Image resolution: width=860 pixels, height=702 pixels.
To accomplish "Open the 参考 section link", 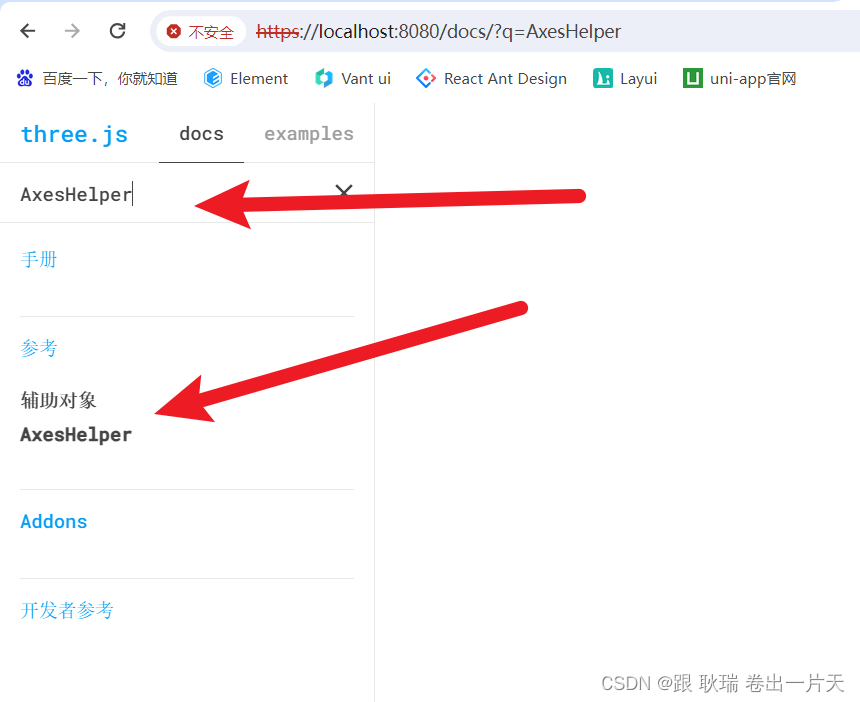I will [39, 348].
